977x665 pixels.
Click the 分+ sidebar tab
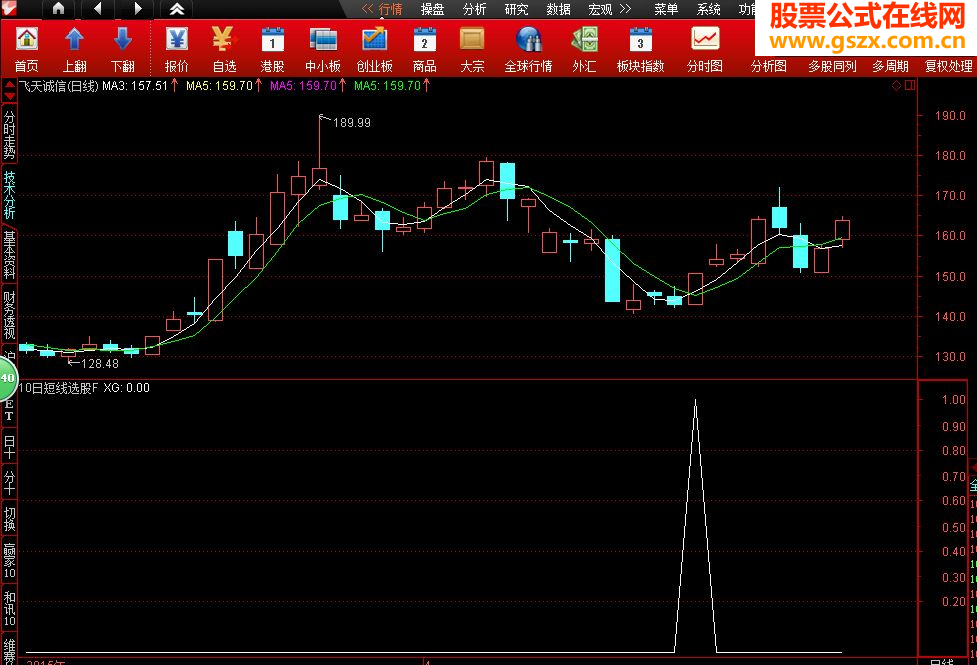click(x=9, y=483)
